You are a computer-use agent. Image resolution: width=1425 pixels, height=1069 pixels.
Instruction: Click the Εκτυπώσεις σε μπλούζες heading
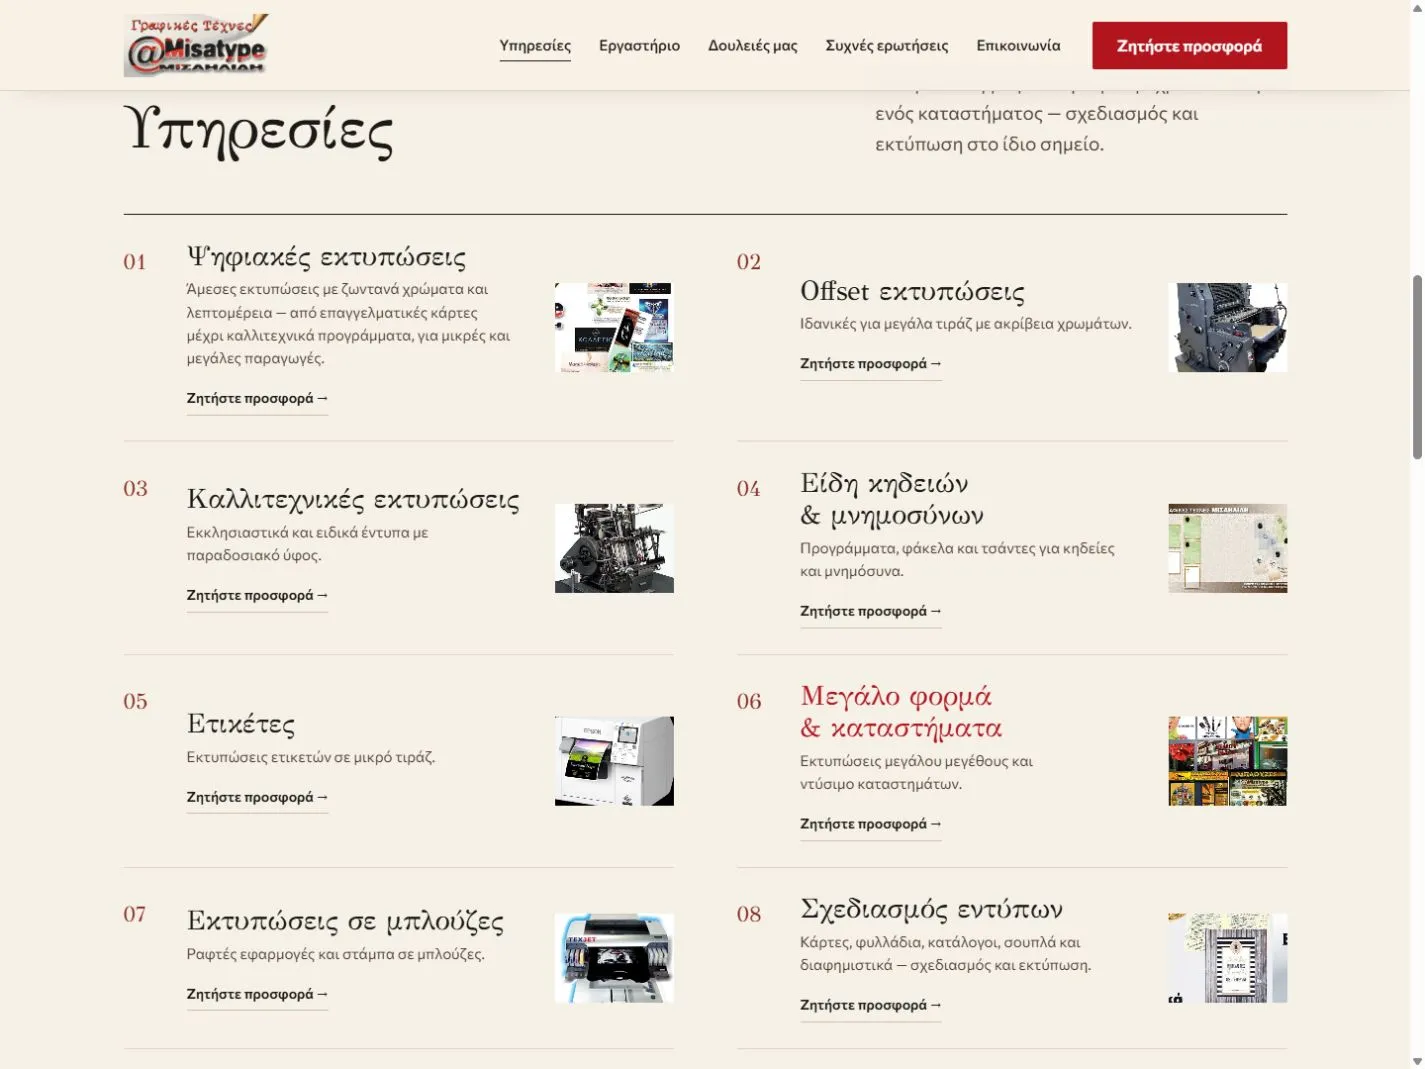(x=345, y=921)
